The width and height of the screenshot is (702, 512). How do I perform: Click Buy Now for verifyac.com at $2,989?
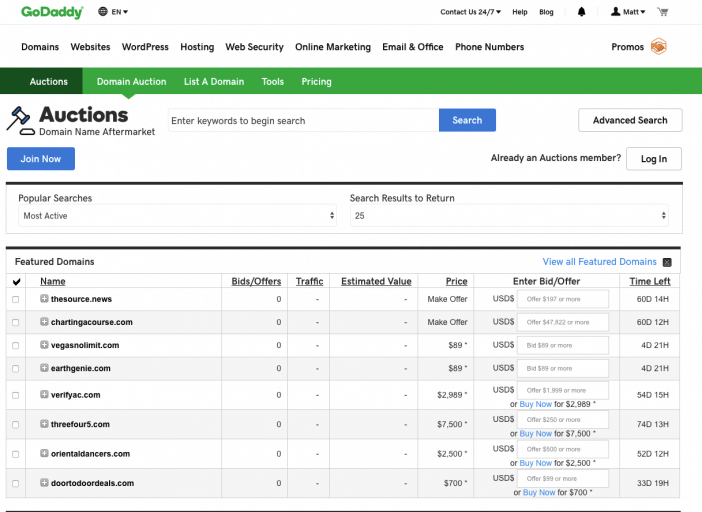[535, 404]
